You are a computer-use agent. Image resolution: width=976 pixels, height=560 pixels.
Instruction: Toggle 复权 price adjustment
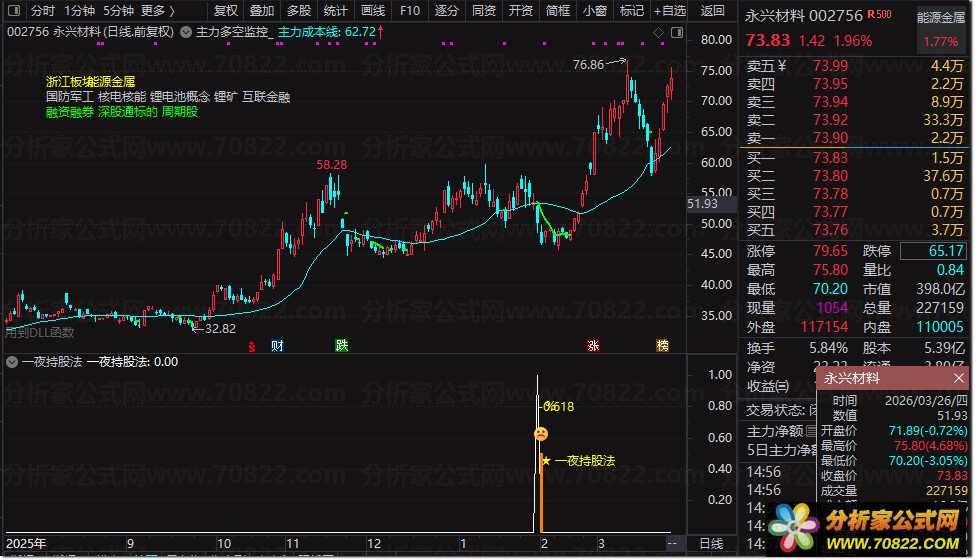227,11
